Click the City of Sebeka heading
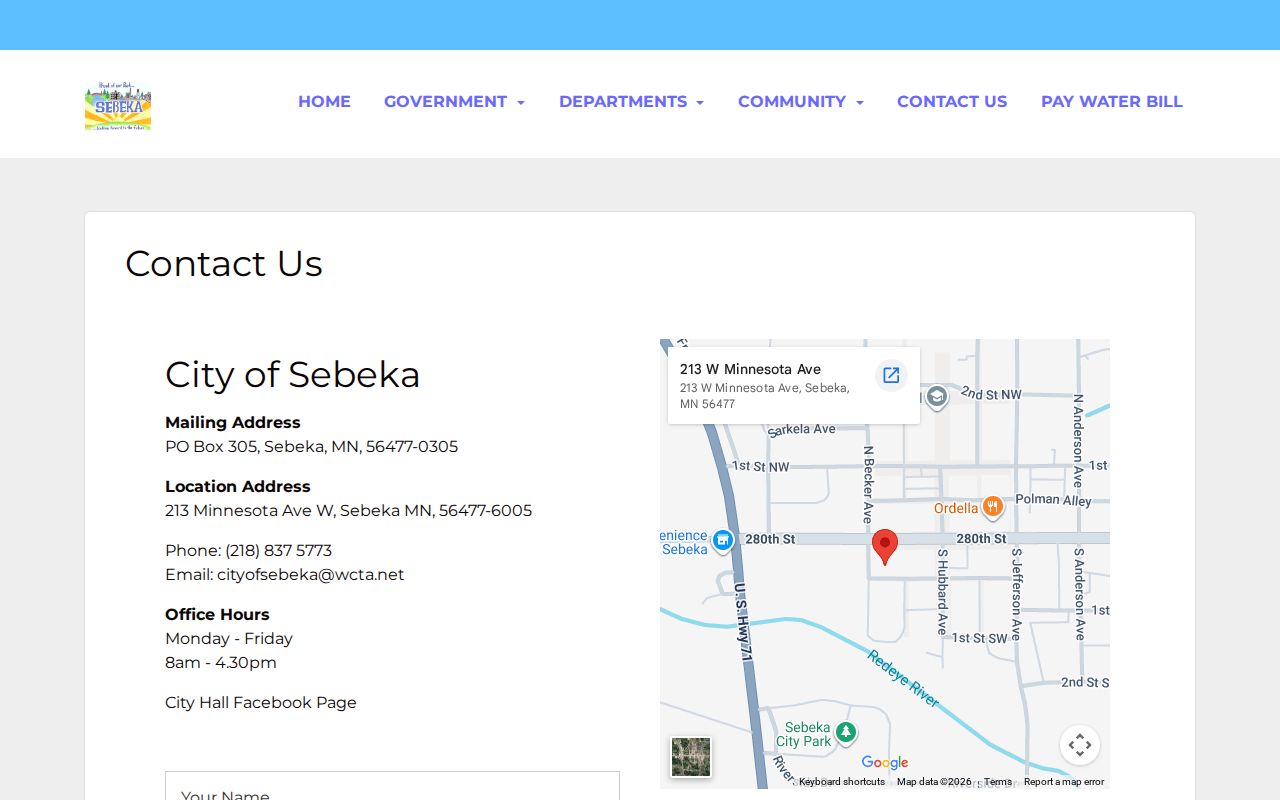This screenshot has height=800, width=1280. 292,375
